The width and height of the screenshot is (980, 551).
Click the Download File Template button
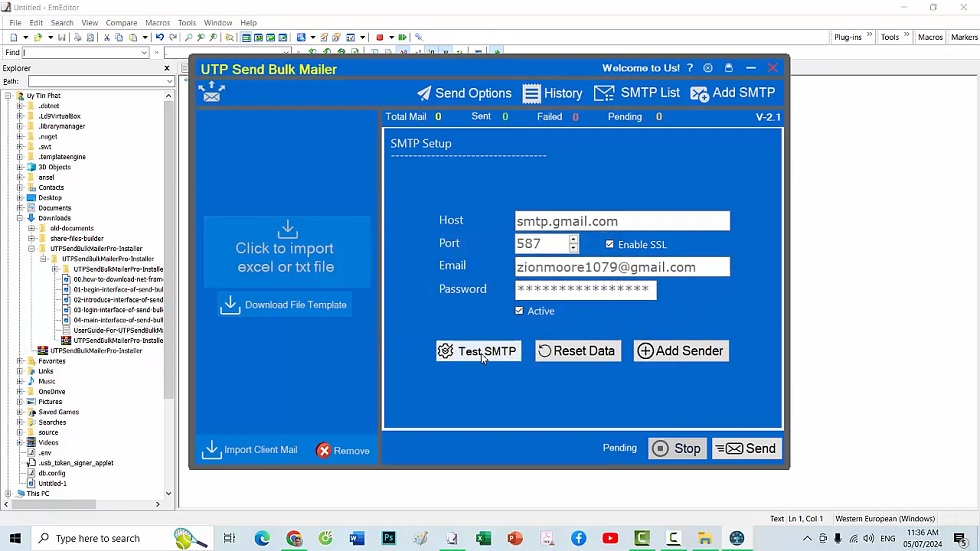285,305
